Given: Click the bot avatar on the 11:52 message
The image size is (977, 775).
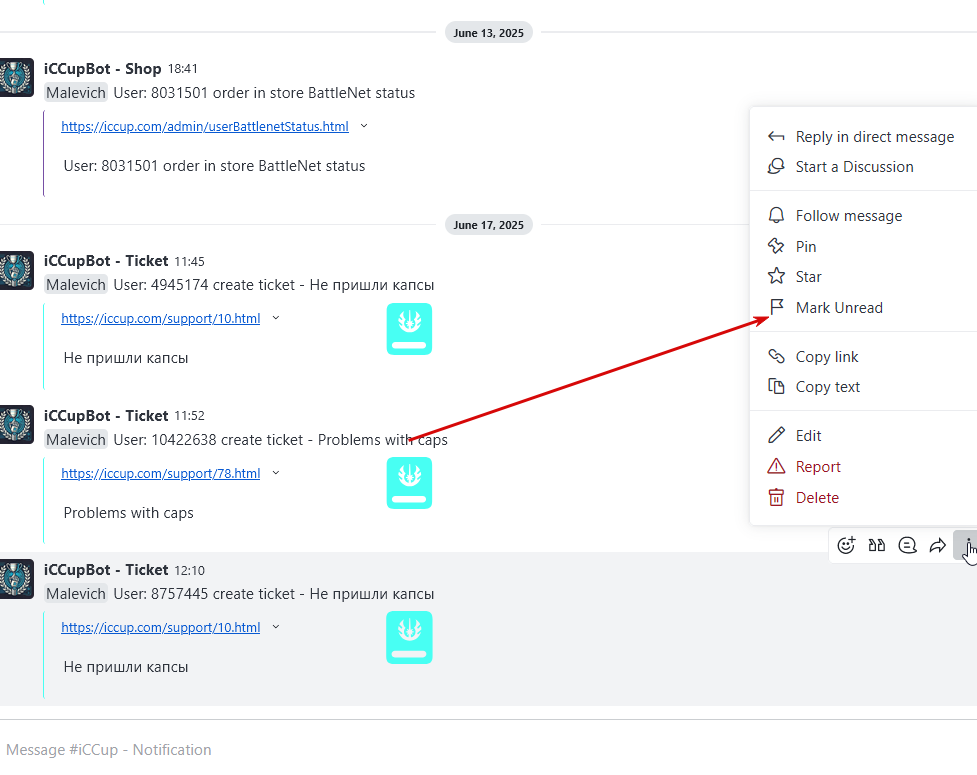Looking at the screenshot, I should point(16,424).
